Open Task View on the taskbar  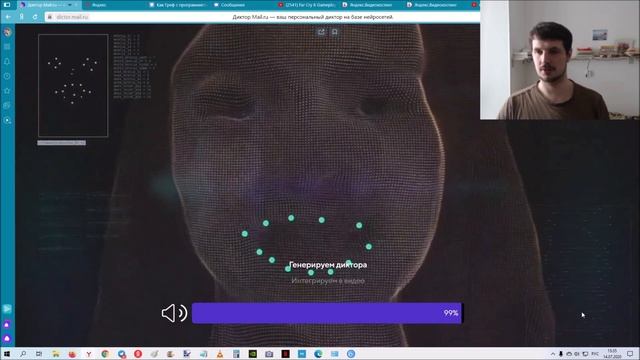pyautogui.click(x=39, y=354)
